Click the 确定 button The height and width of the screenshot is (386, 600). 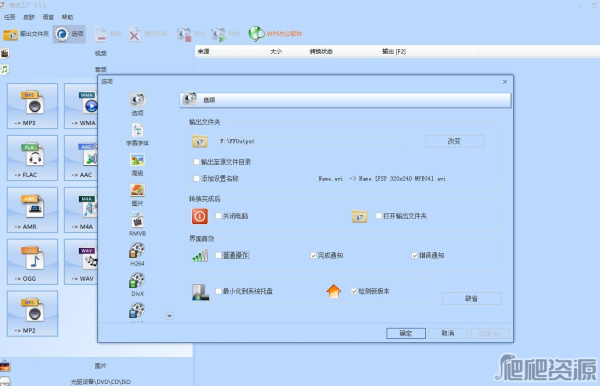click(406, 333)
